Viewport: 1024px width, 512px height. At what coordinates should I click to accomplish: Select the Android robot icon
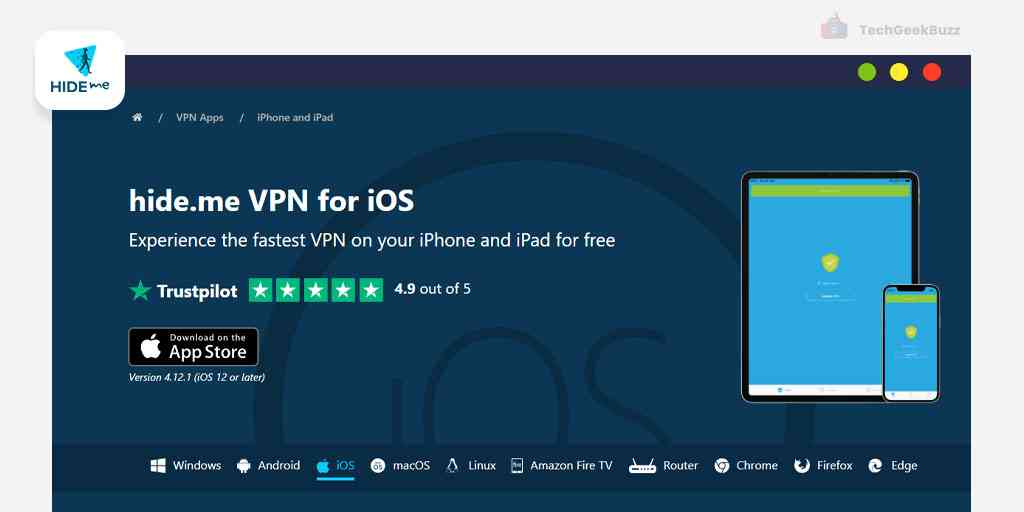[244, 466]
